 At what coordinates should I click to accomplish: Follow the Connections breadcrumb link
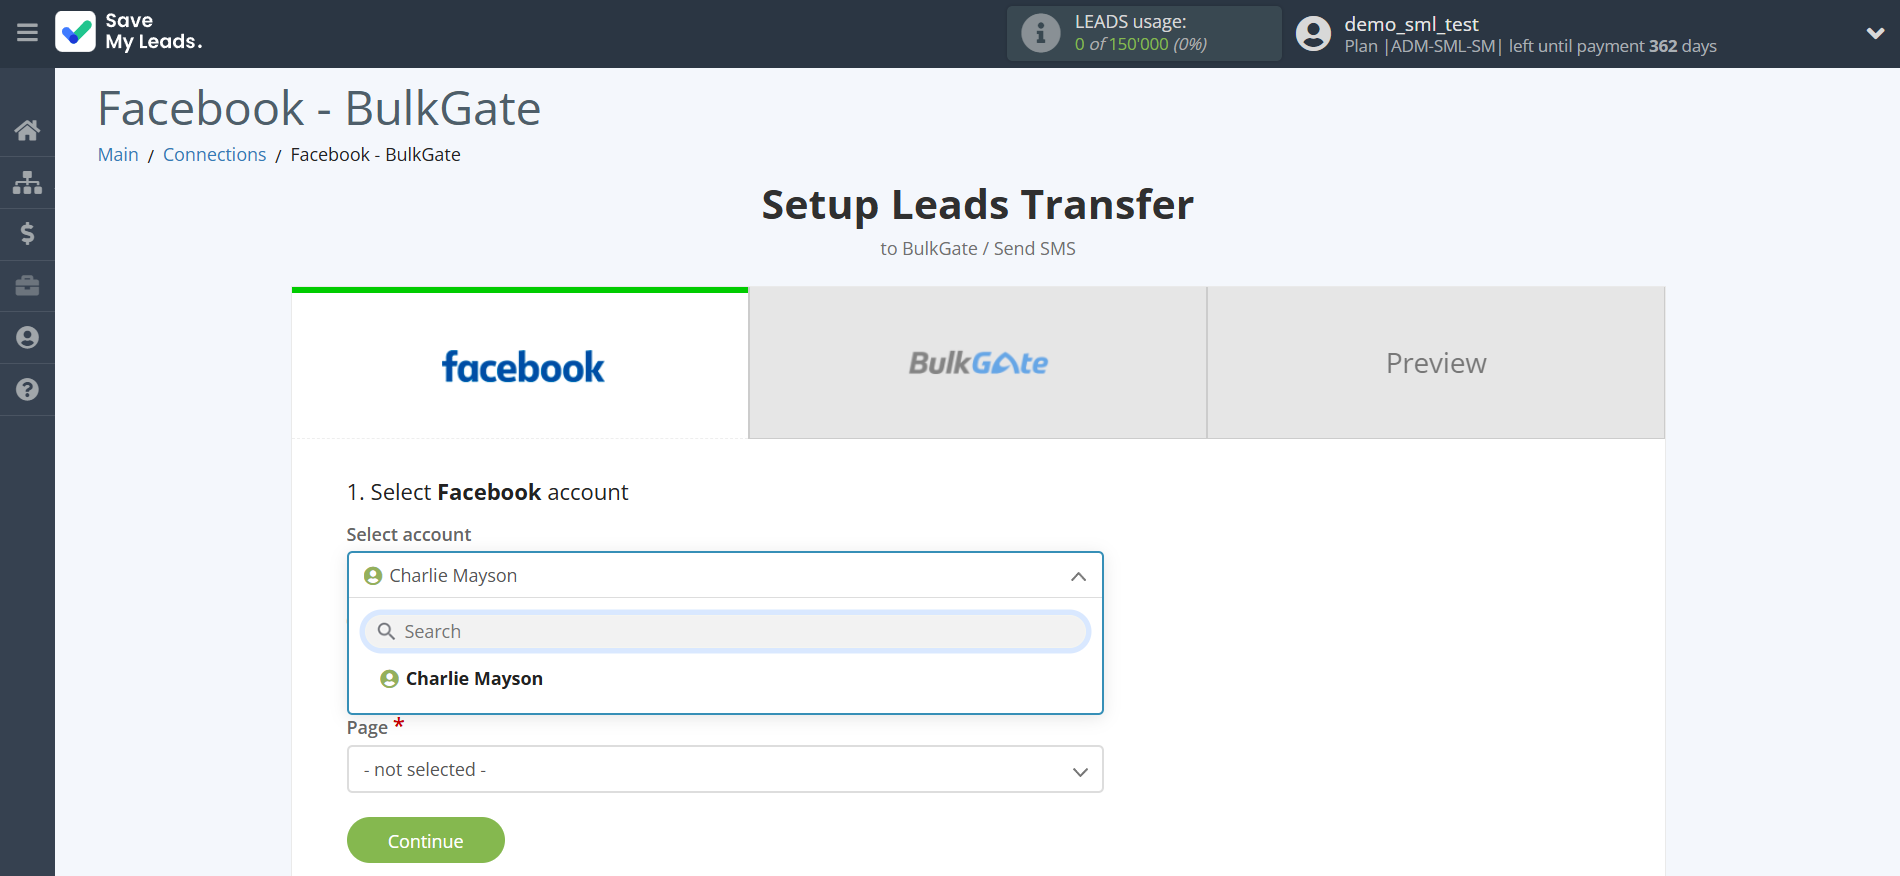click(x=214, y=155)
